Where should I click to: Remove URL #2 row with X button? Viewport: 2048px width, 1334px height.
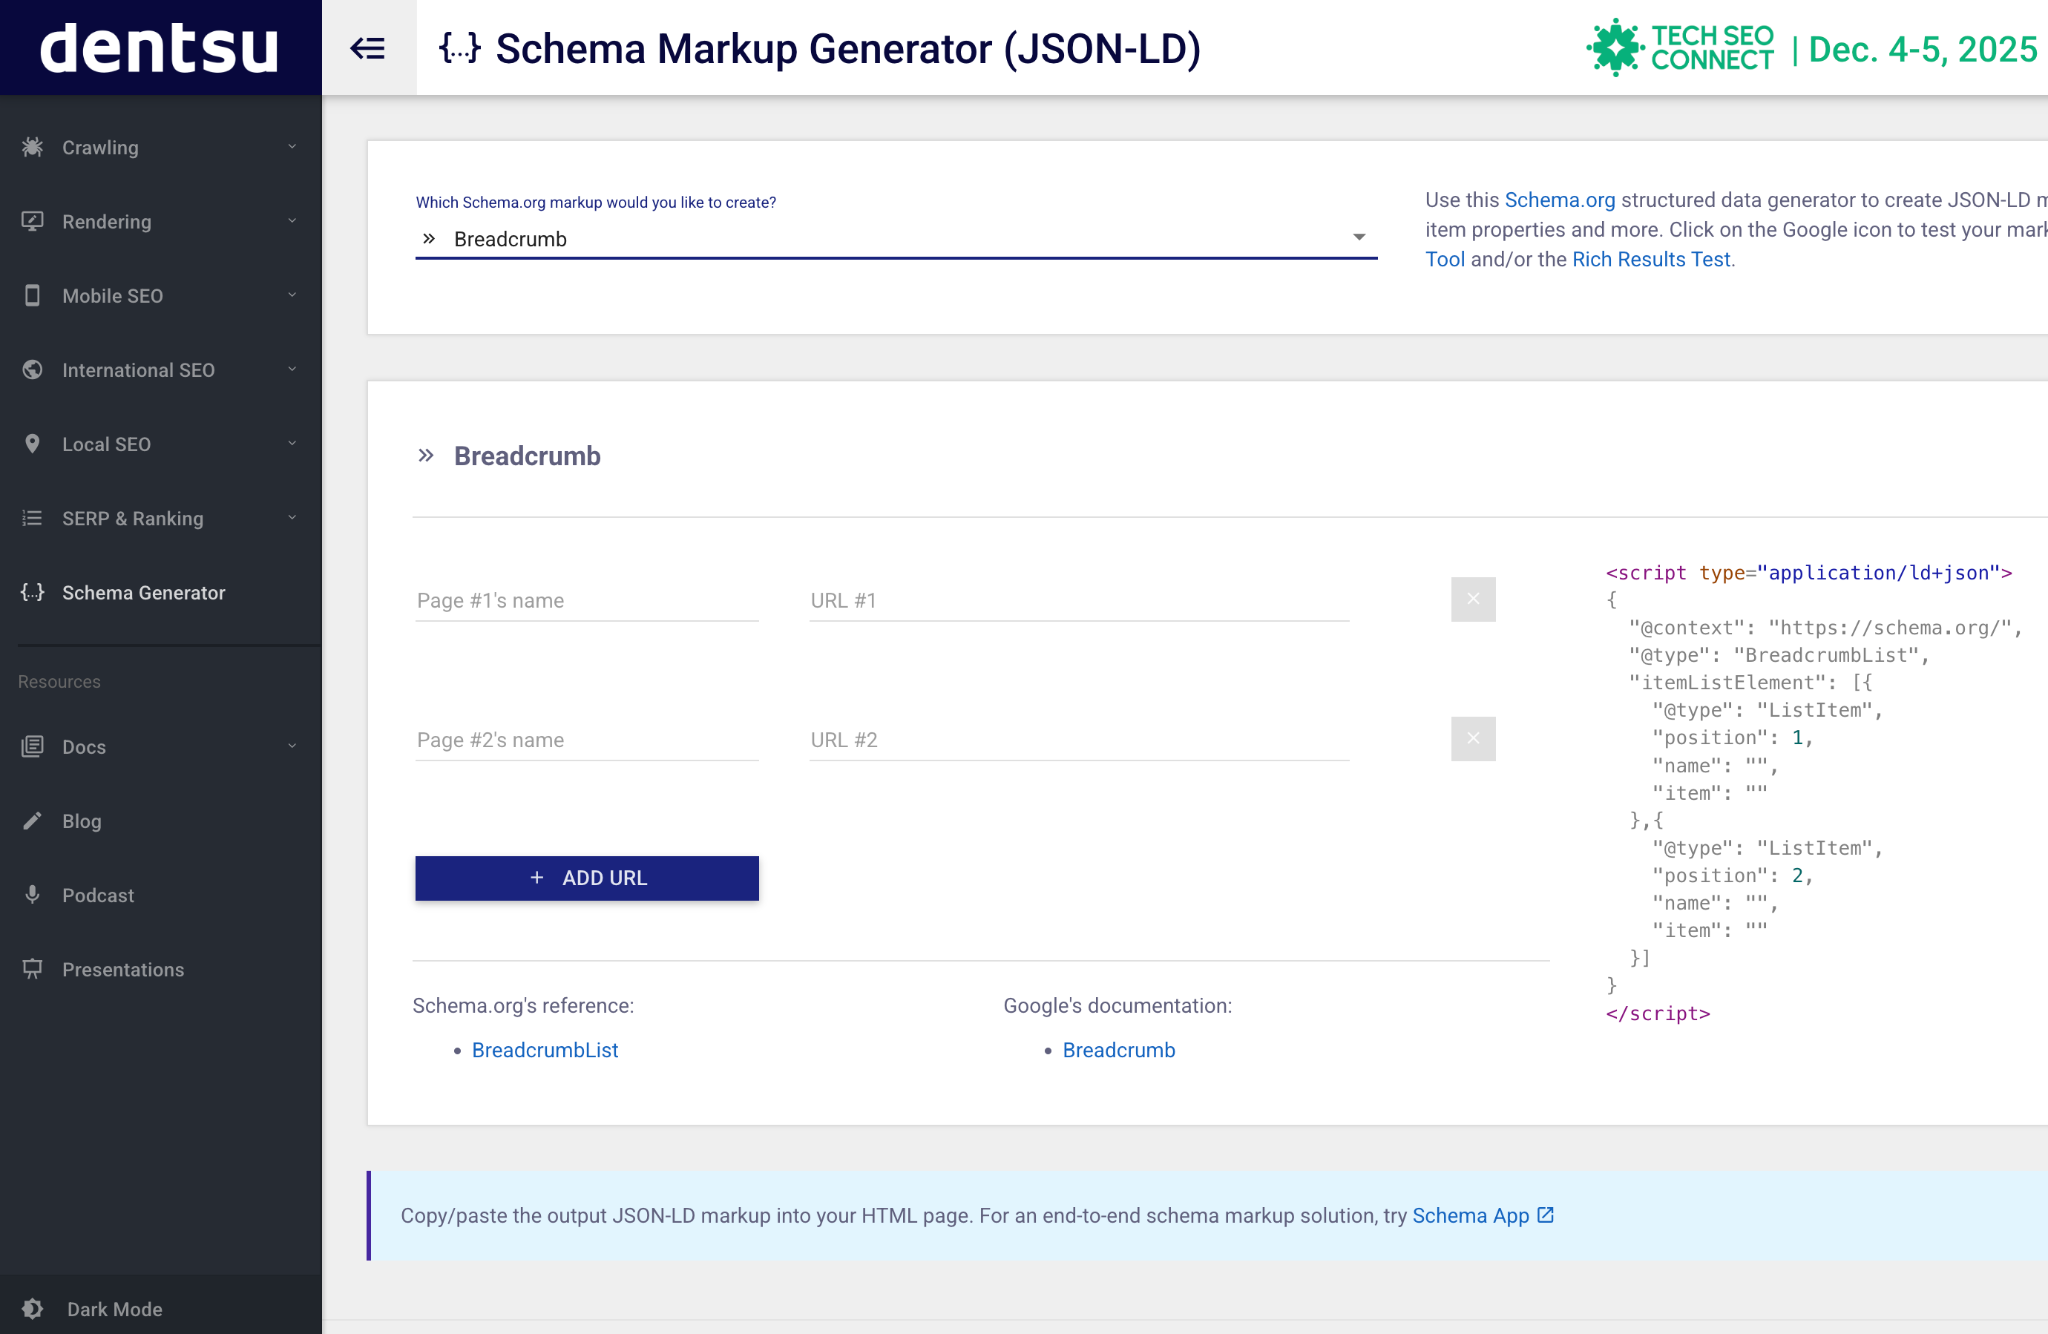[1473, 738]
